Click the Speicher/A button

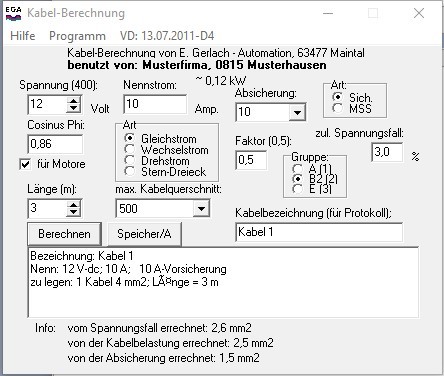pos(144,234)
